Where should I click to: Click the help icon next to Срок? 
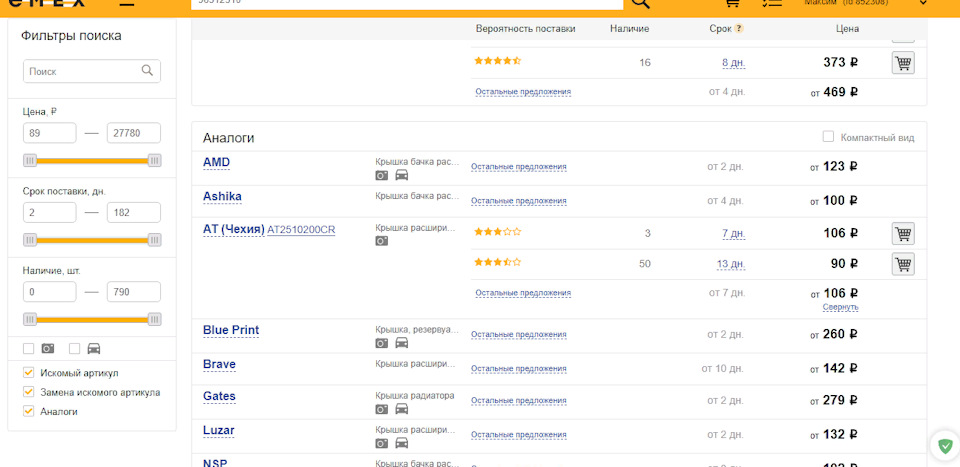click(739, 29)
